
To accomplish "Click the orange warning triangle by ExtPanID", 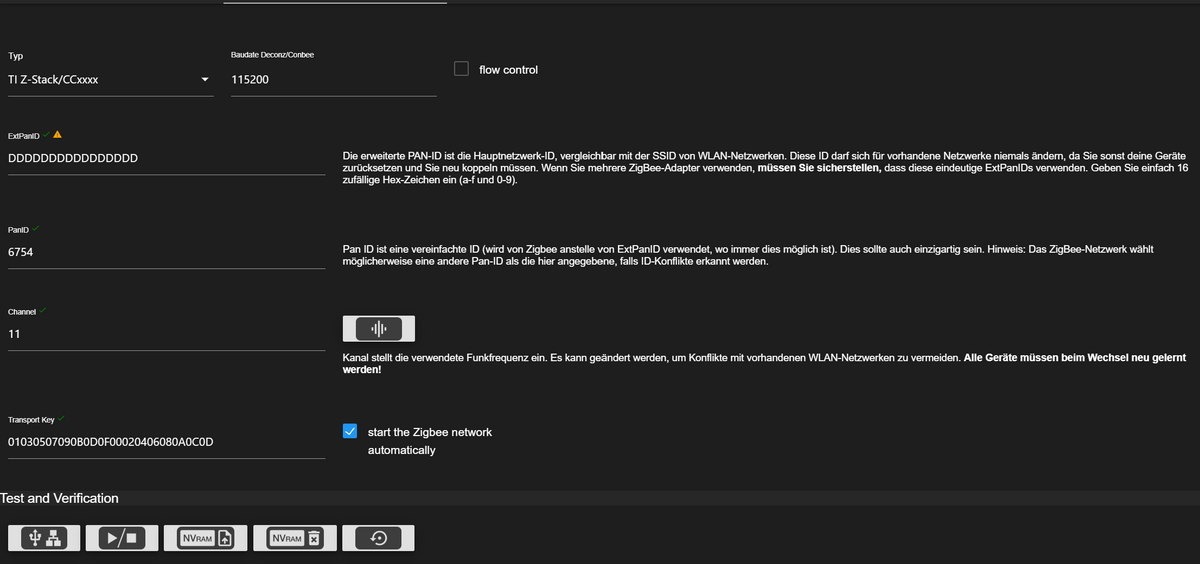I will 57,134.
